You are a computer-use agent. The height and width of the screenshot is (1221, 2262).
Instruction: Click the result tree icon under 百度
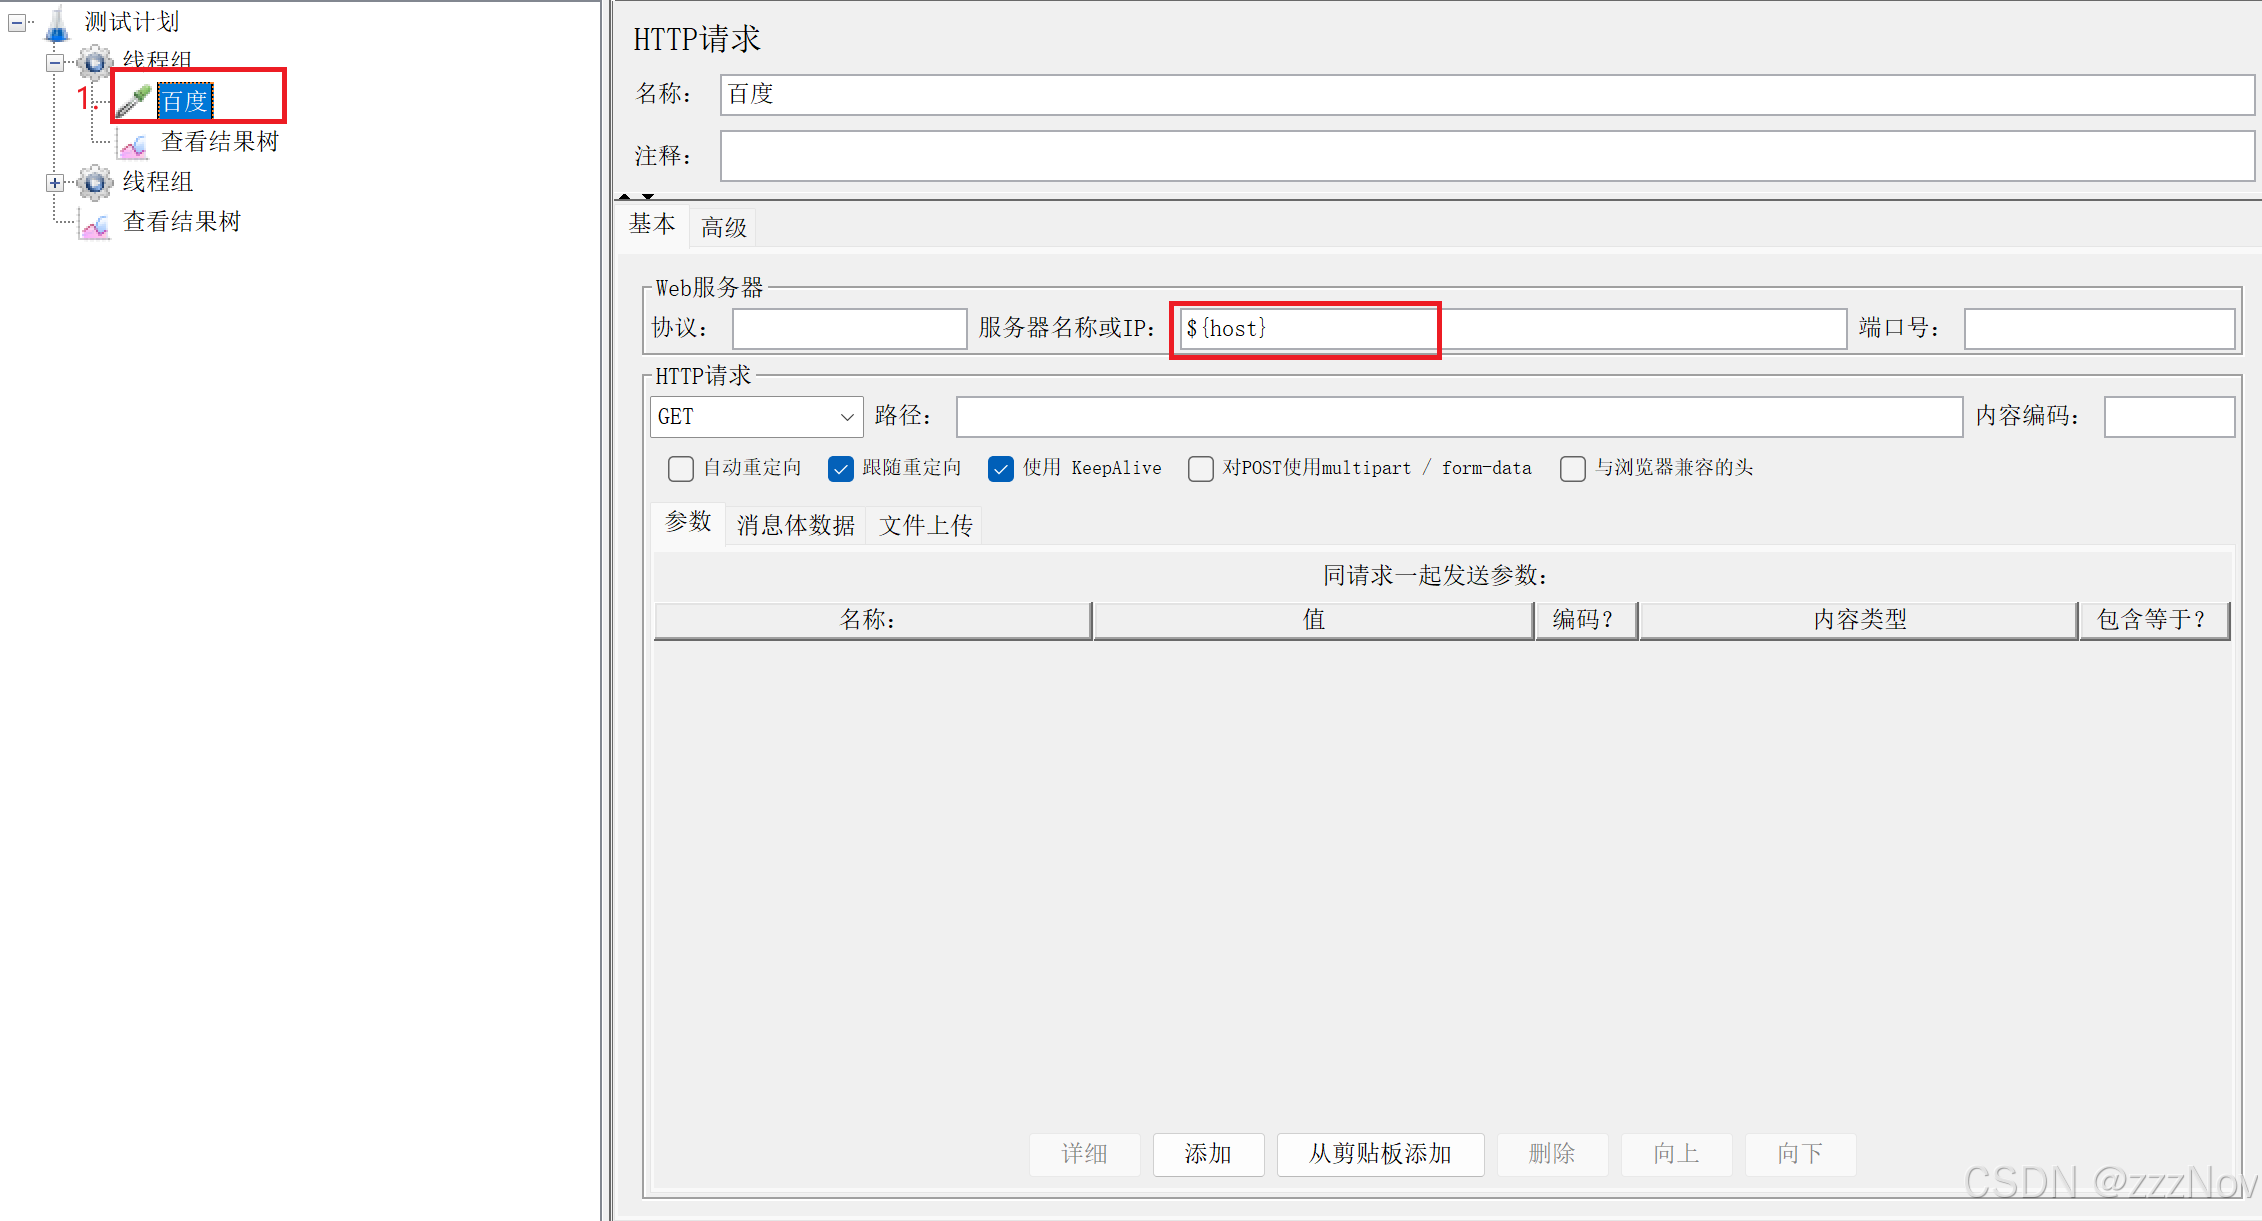point(134,143)
